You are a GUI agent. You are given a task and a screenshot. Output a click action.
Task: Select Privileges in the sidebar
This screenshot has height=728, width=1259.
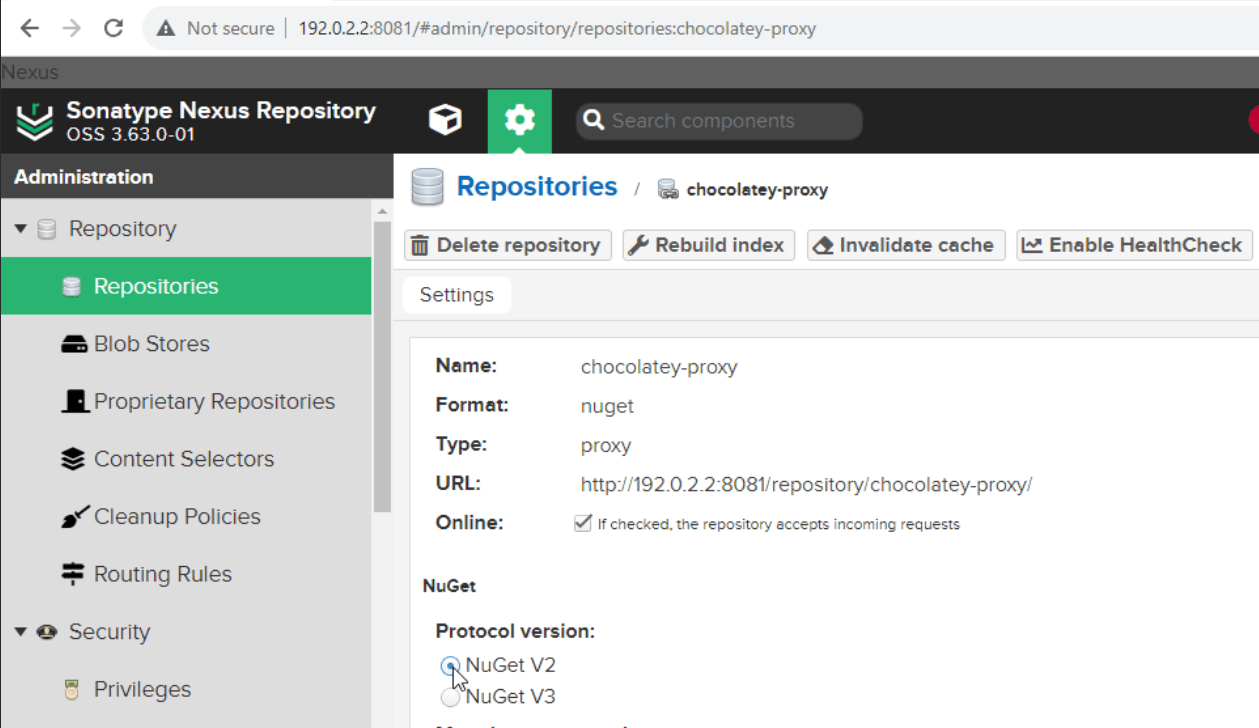(142, 690)
